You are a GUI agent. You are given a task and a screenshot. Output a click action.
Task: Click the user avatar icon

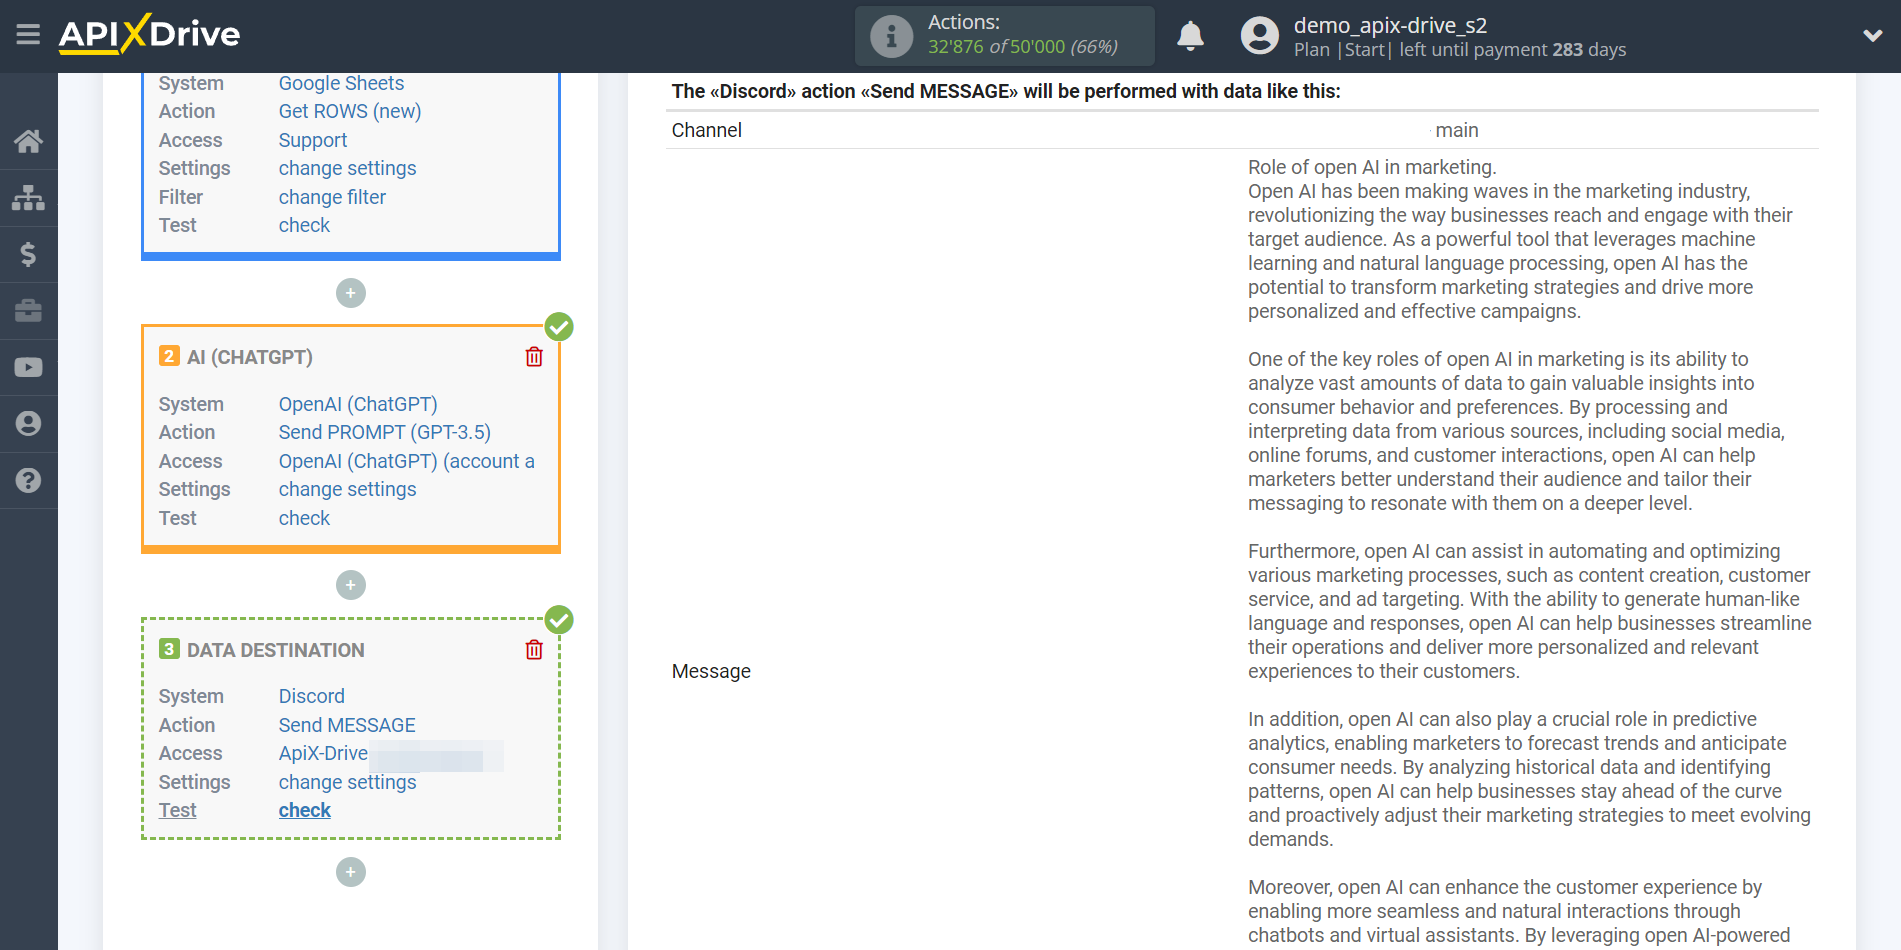(1259, 36)
